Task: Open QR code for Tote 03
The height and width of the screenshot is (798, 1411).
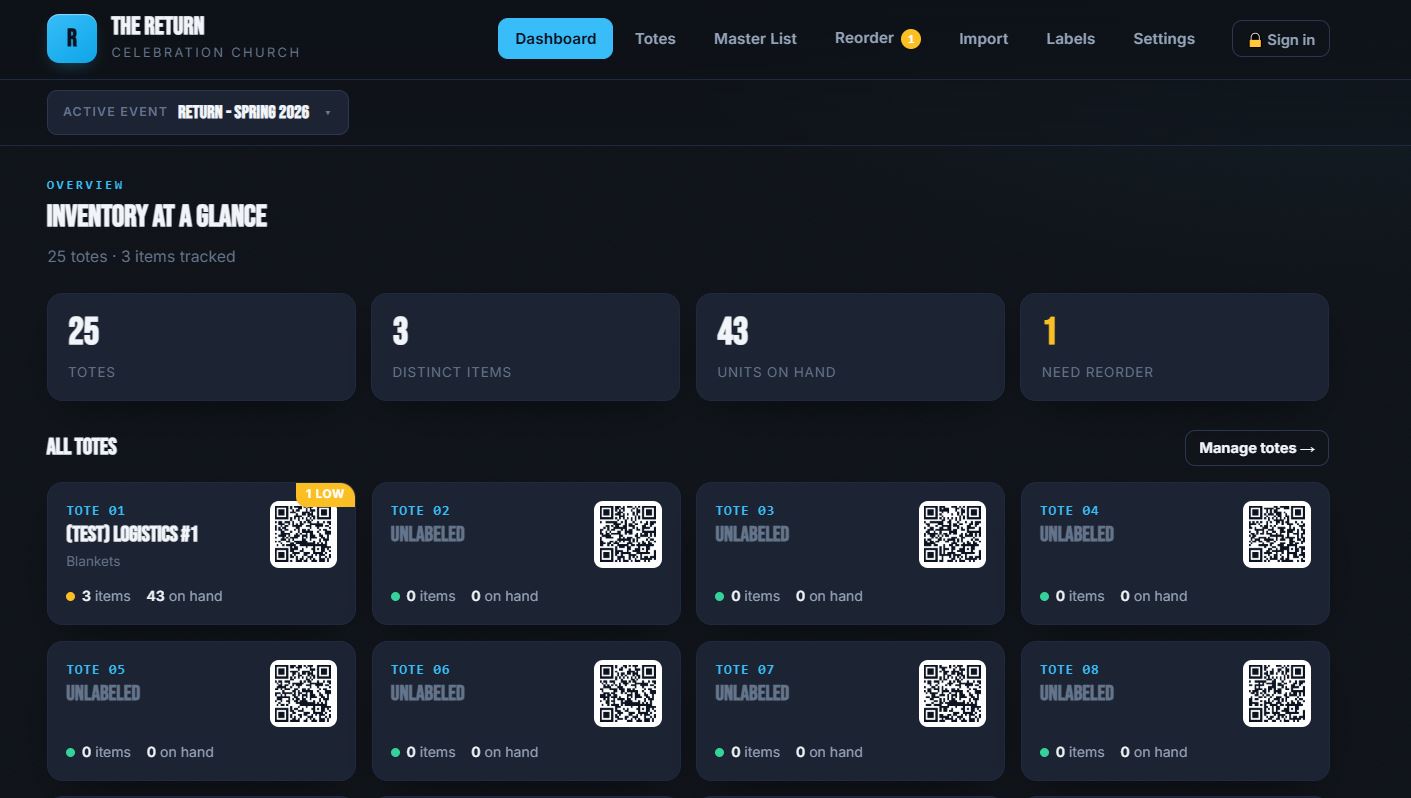Action: 952,534
